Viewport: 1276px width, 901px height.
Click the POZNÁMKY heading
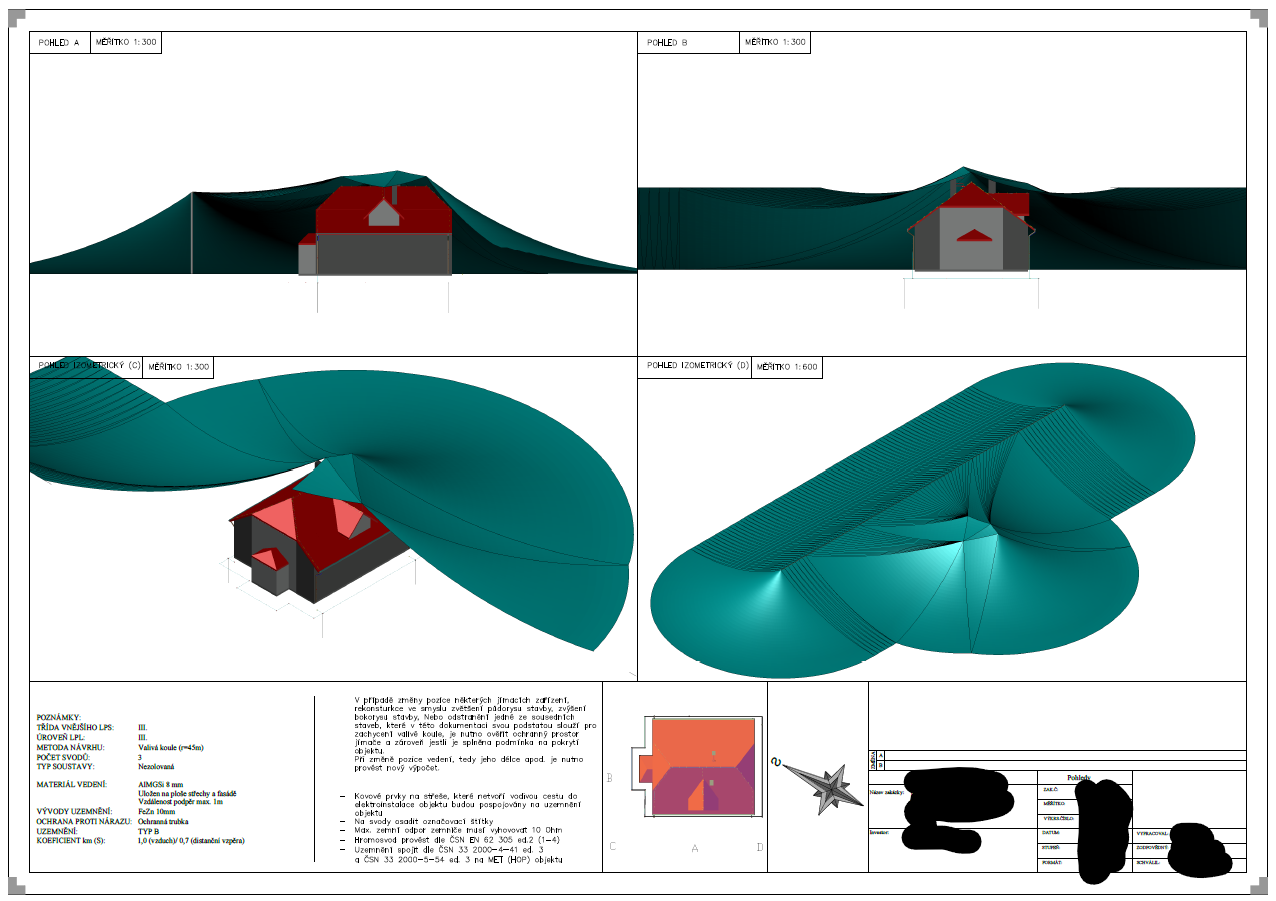(59, 718)
